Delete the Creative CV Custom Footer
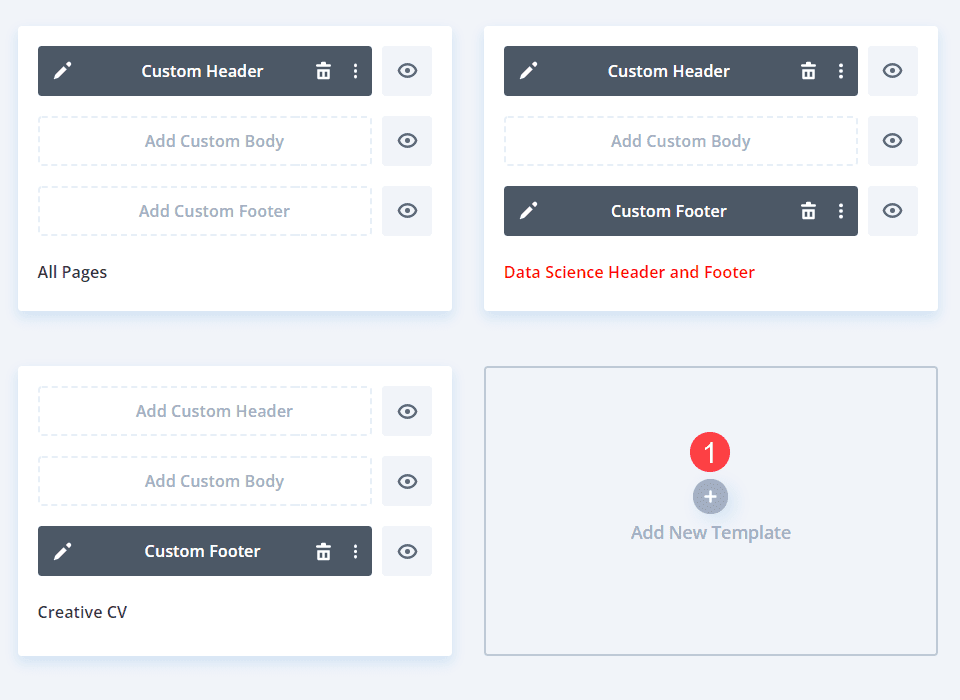Image resolution: width=960 pixels, height=700 pixels. [x=323, y=551]
